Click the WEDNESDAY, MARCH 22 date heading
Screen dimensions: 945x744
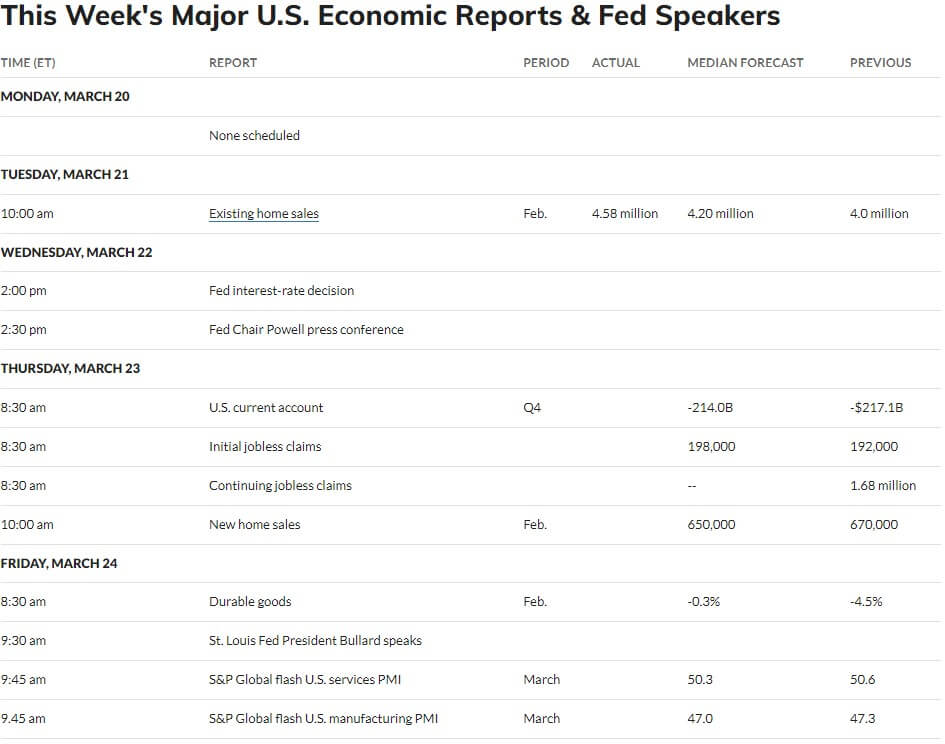77,253
